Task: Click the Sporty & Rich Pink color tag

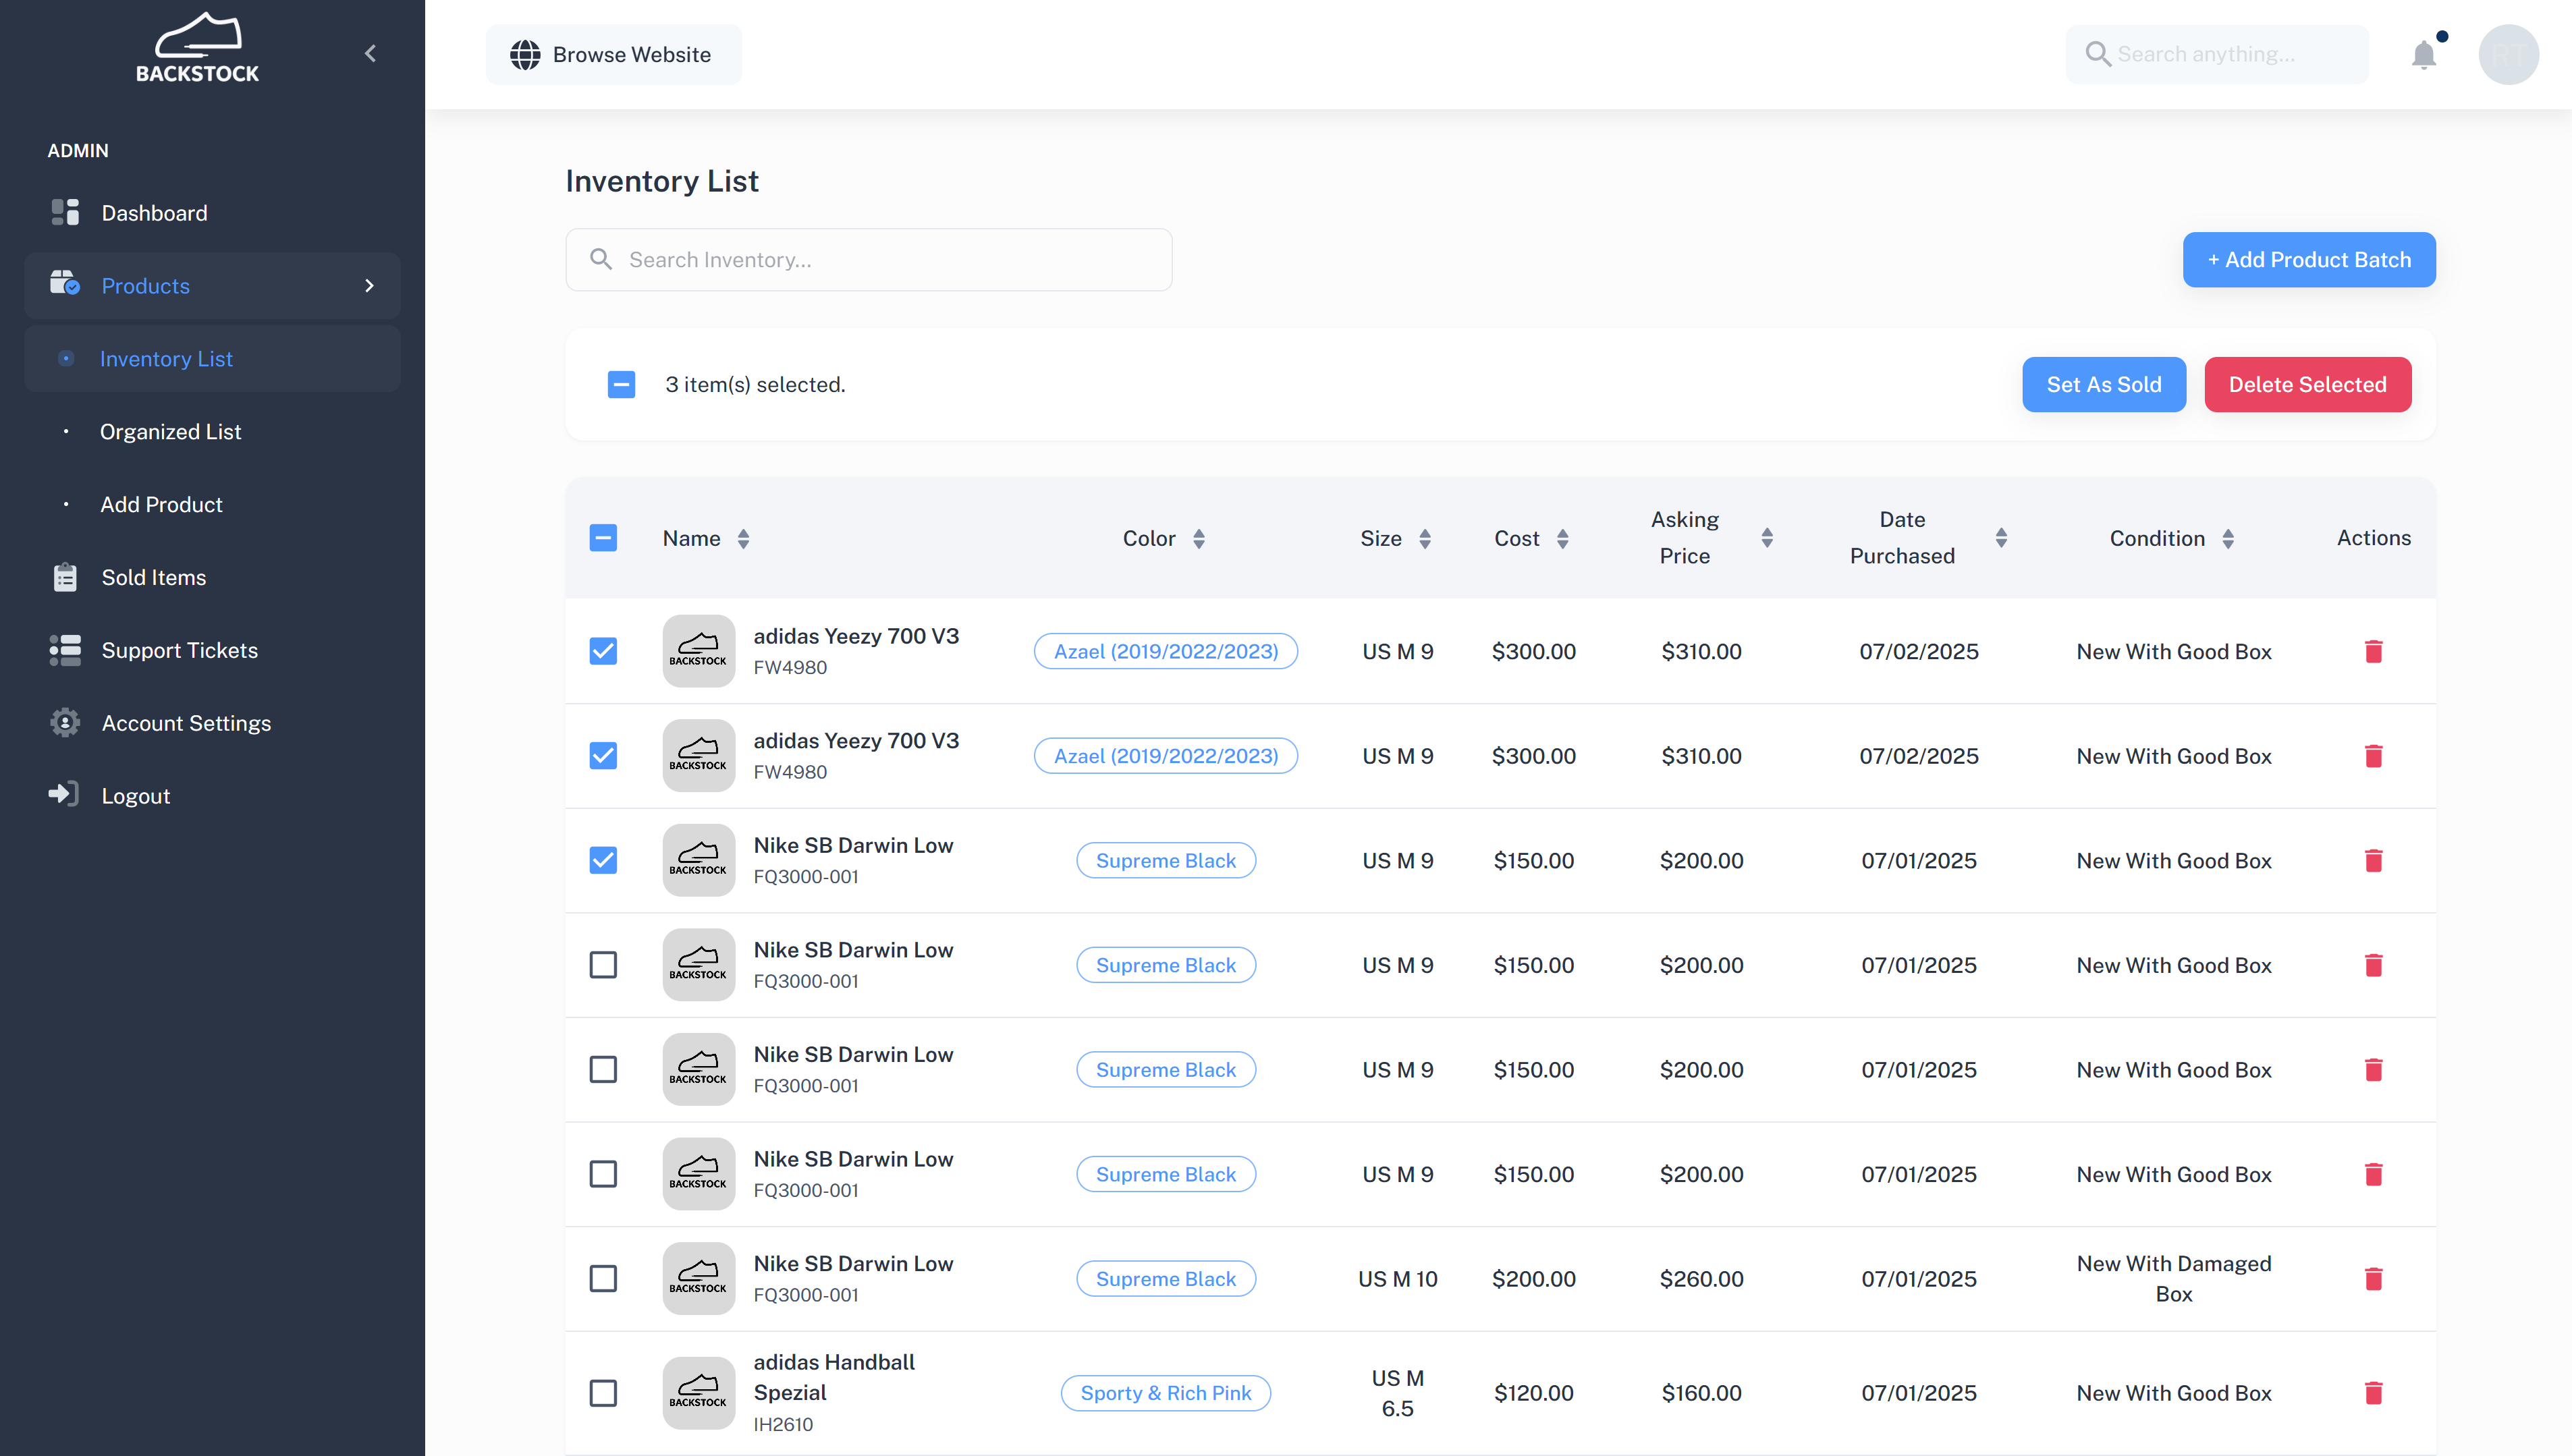Action: (x=1165, y=1393)
